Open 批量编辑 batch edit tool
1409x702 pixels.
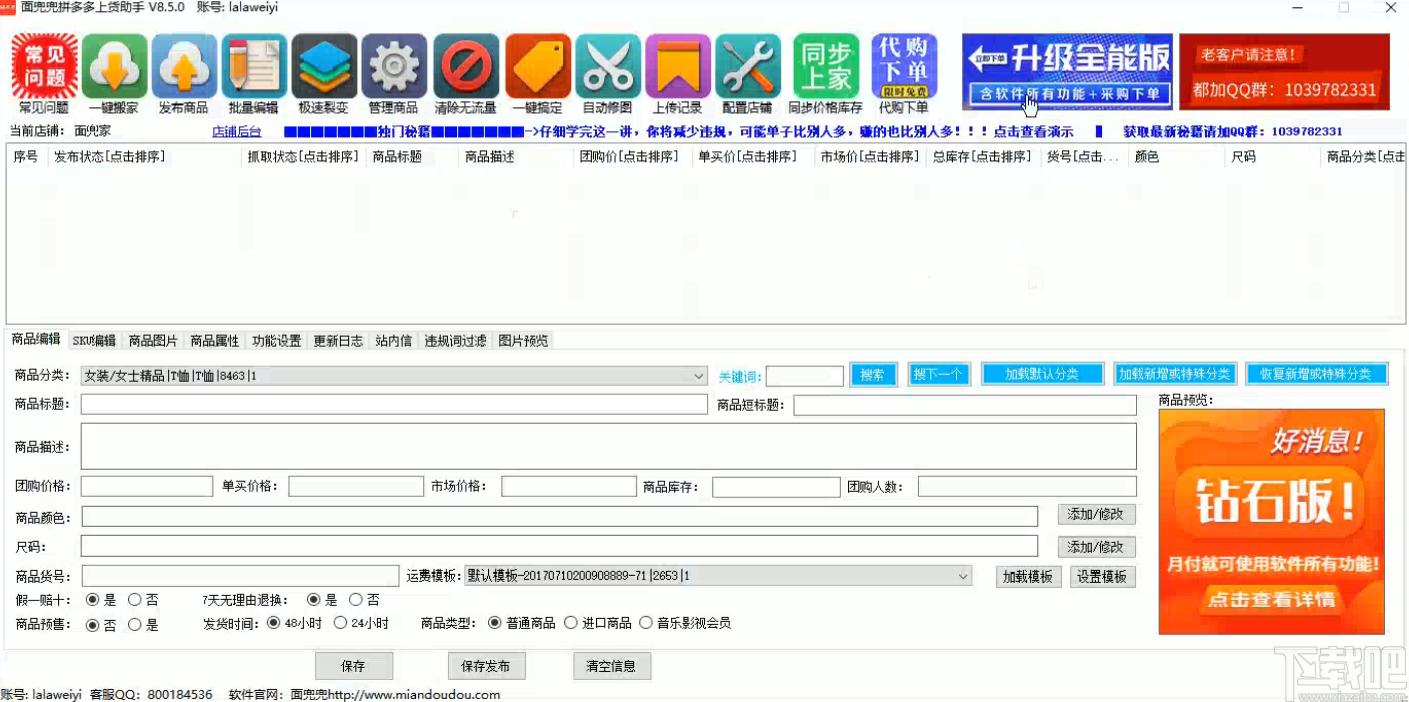(x=254, y=67)
